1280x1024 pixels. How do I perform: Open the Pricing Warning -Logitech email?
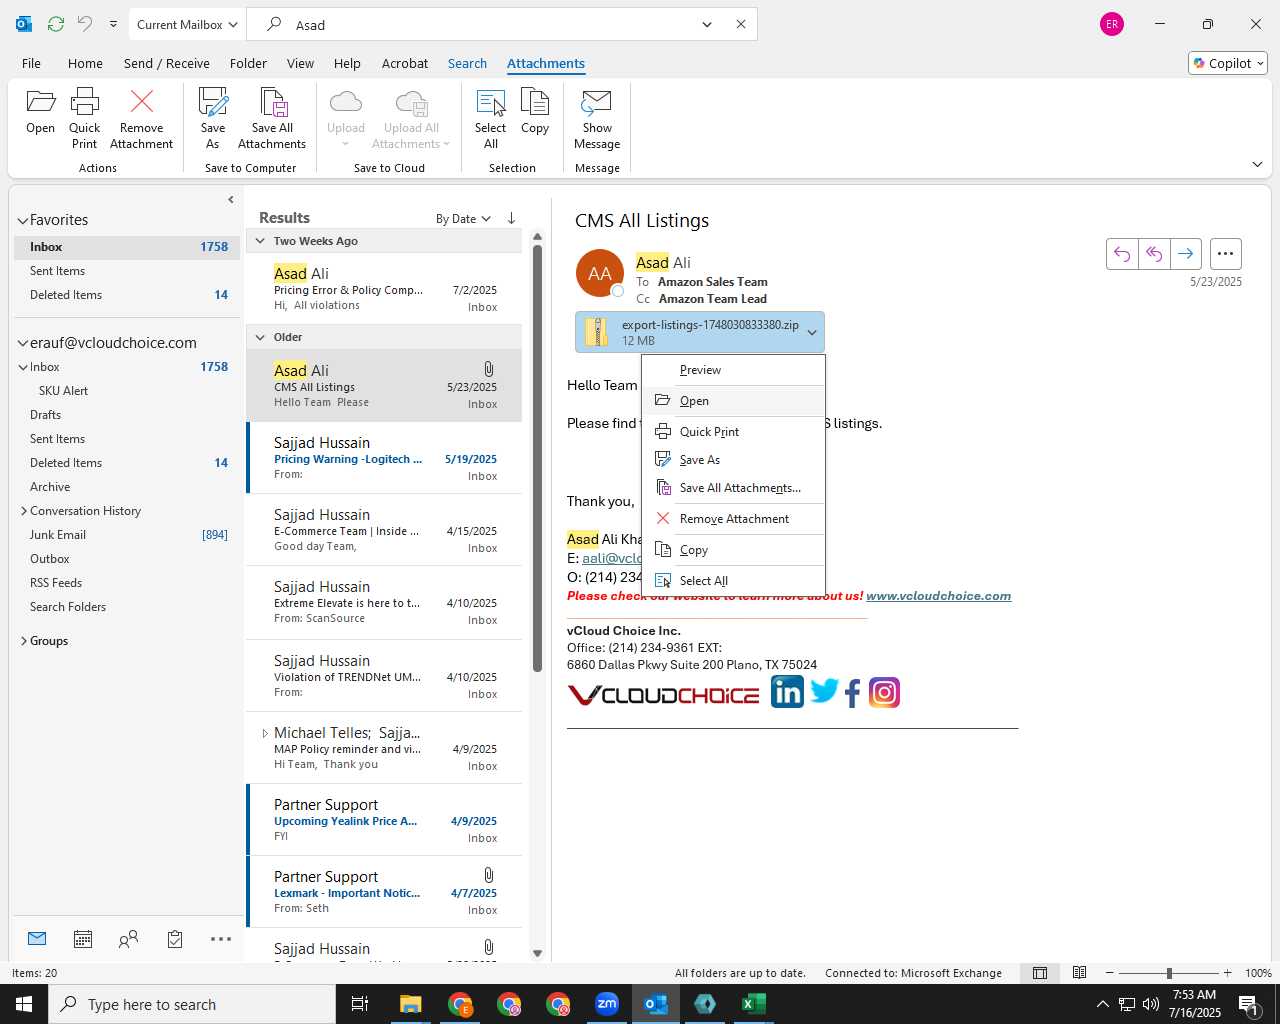384,458
